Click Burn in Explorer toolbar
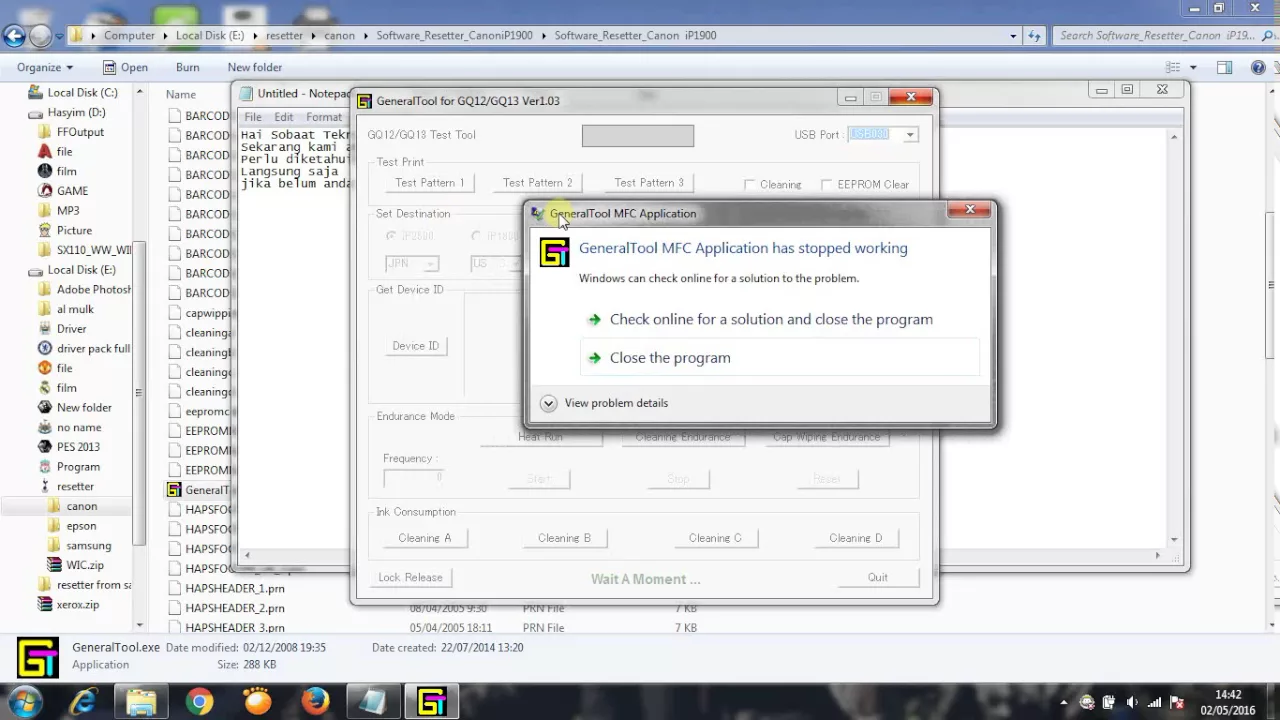Viewport: 1280px width, 720px height. pyautogui.click(x=187, y=67)
